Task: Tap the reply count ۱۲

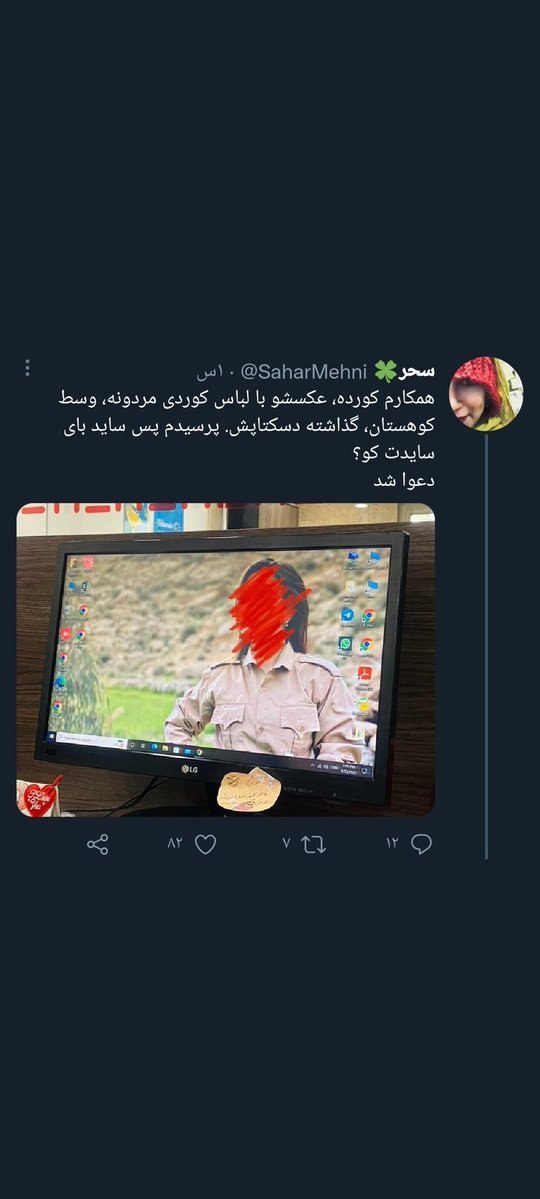Action: coord(392,843)
